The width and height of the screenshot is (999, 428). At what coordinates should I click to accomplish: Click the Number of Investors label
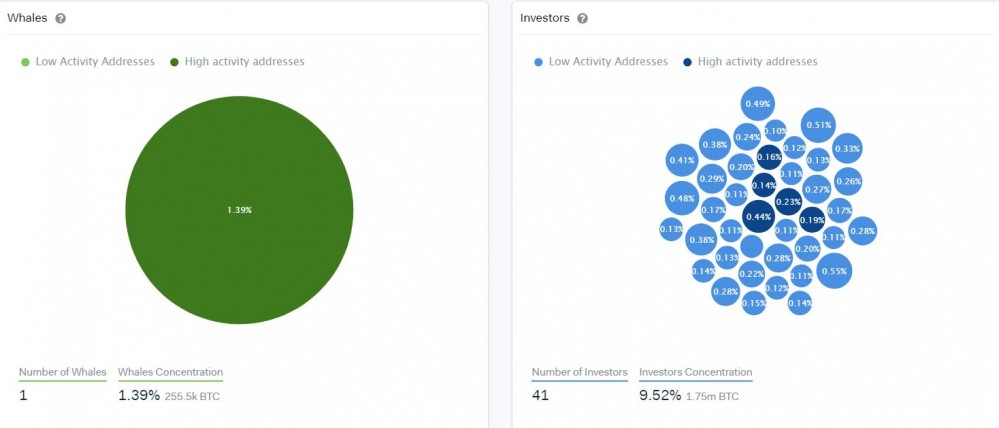point(579,372)
